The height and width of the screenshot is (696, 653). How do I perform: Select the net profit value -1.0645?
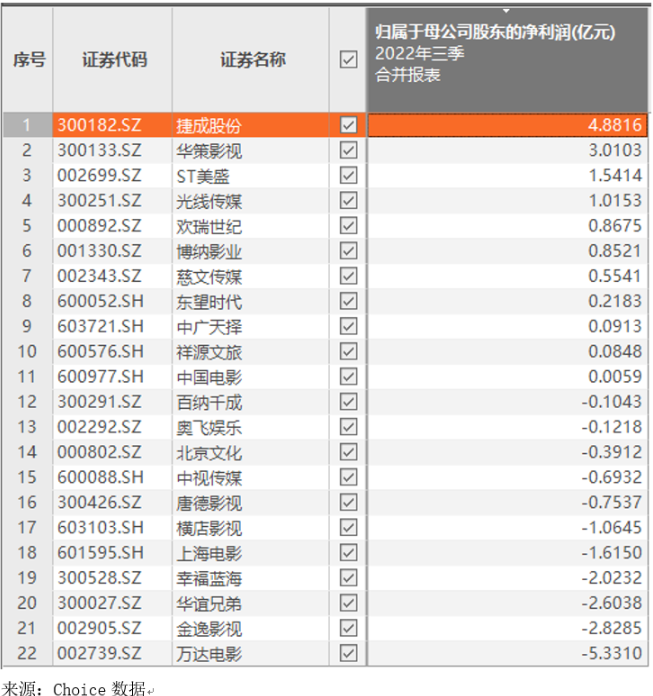click(612, 527)
